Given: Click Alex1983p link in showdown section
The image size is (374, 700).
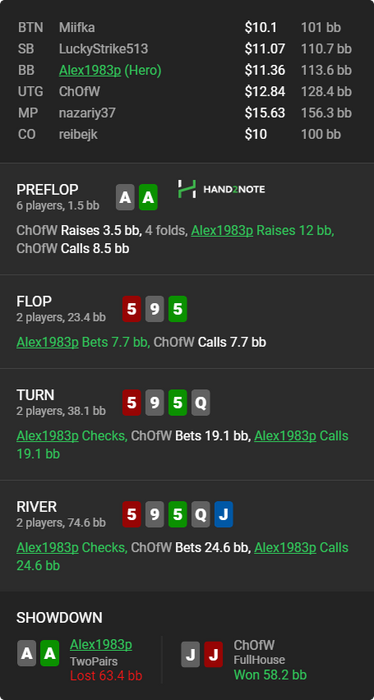Looking at the screenshot, I should [x=101, y=645].
